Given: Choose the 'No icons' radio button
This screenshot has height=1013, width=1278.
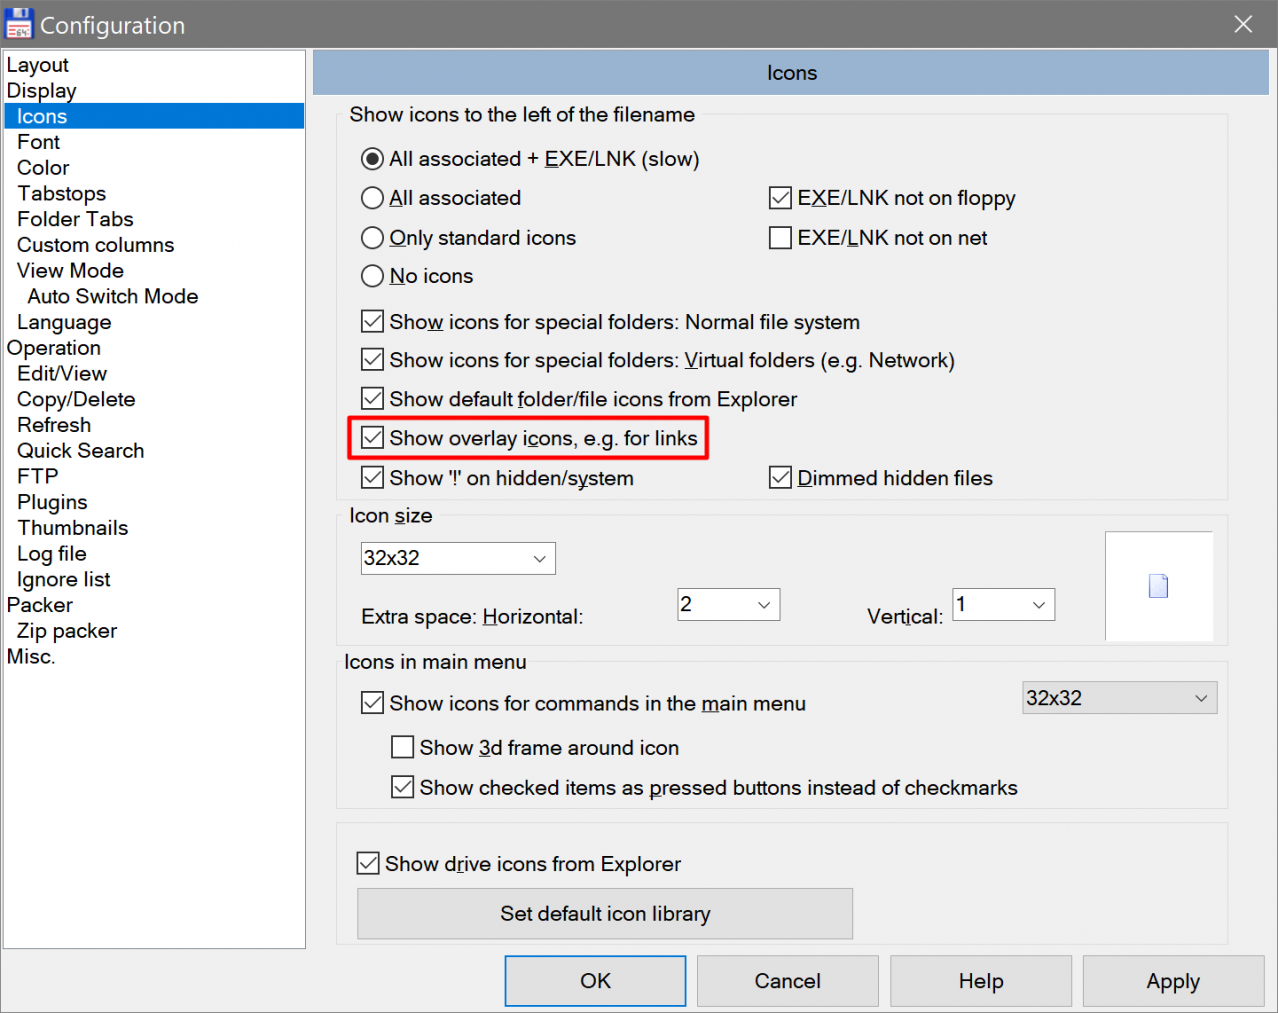Looking at the screenshot, I should [x=372, y=276].
